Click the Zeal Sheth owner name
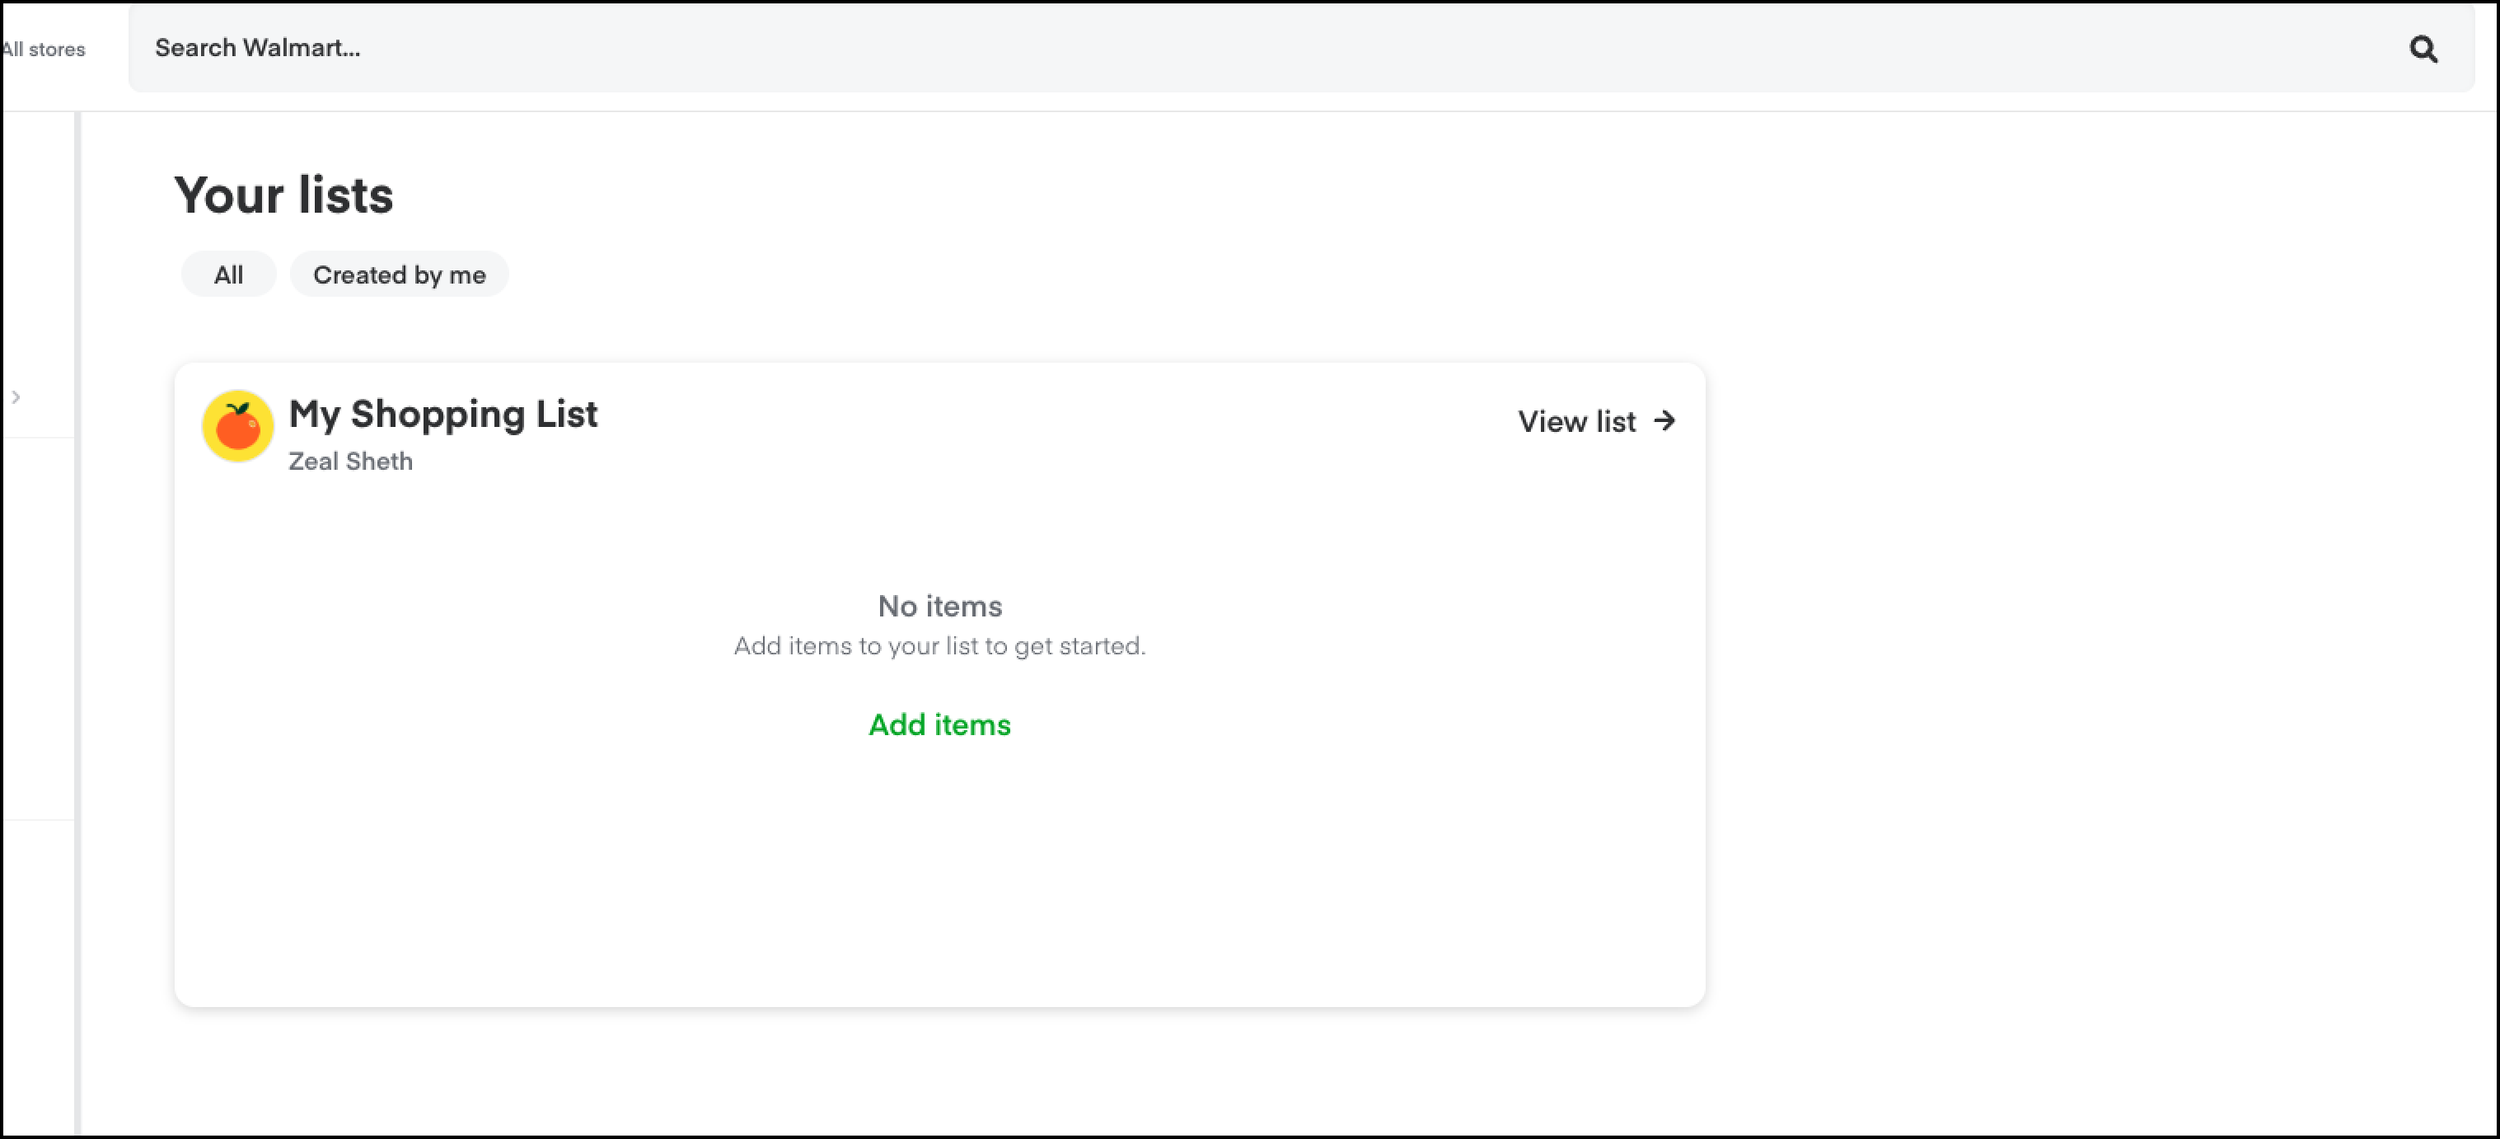This screenshot has height=1139, width=2500. 350,461
